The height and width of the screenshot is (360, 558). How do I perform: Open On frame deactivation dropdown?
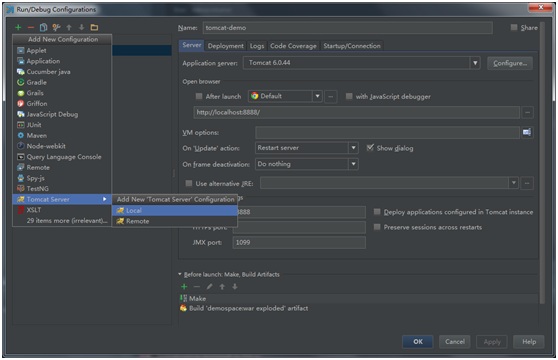[306, 164]
